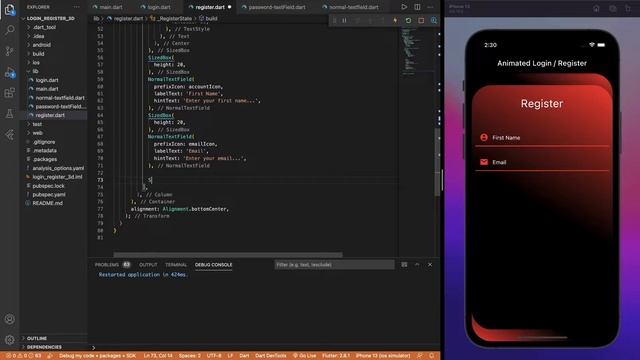Open editor more actions ellipsis
The width and height of the screenshot is (640, 360).
tap(430, 7)
